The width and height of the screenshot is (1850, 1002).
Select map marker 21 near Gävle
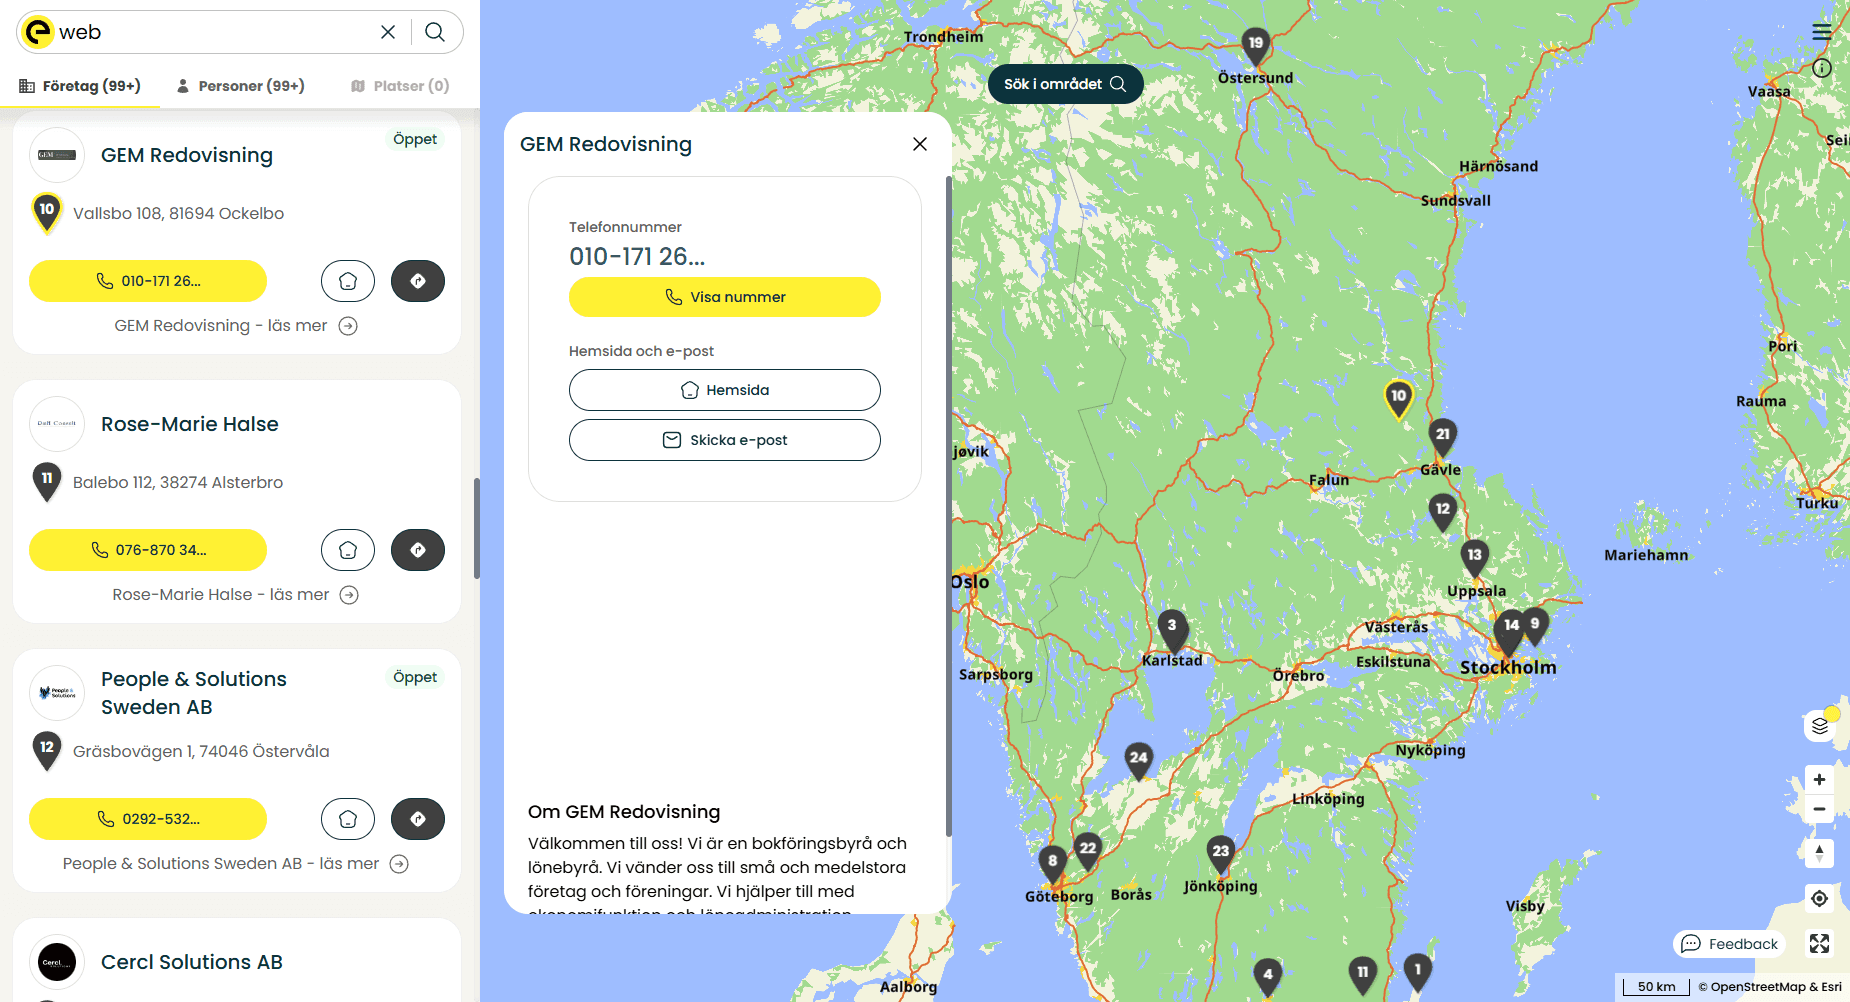point(1443,436)
